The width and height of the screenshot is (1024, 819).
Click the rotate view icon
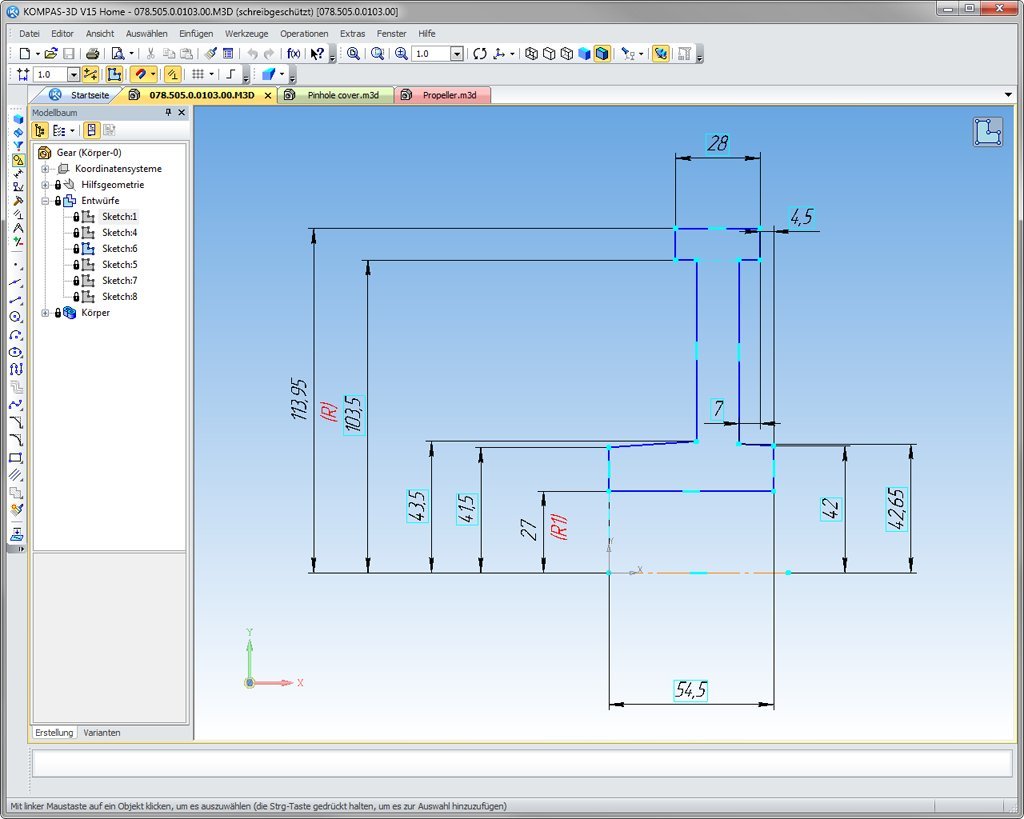[480, 54]
